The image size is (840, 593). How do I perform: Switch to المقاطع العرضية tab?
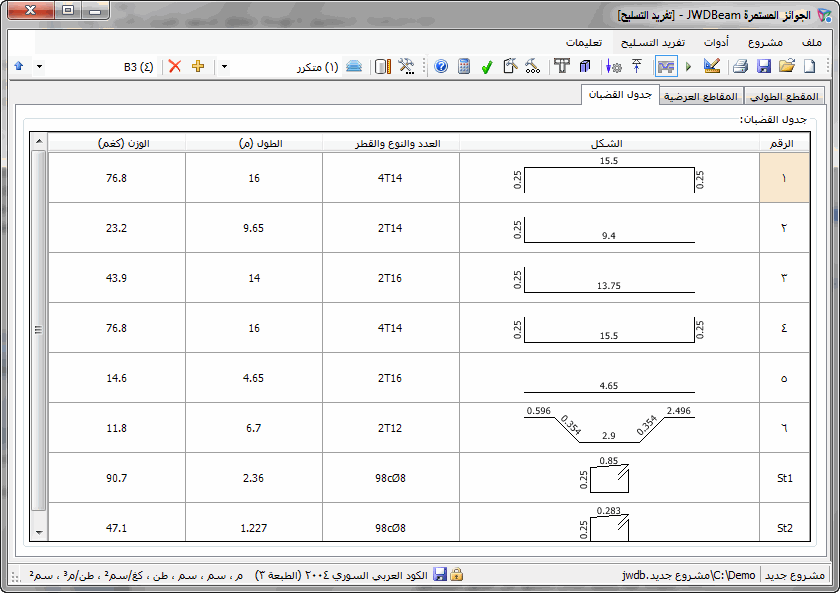(x=701, y=96)
